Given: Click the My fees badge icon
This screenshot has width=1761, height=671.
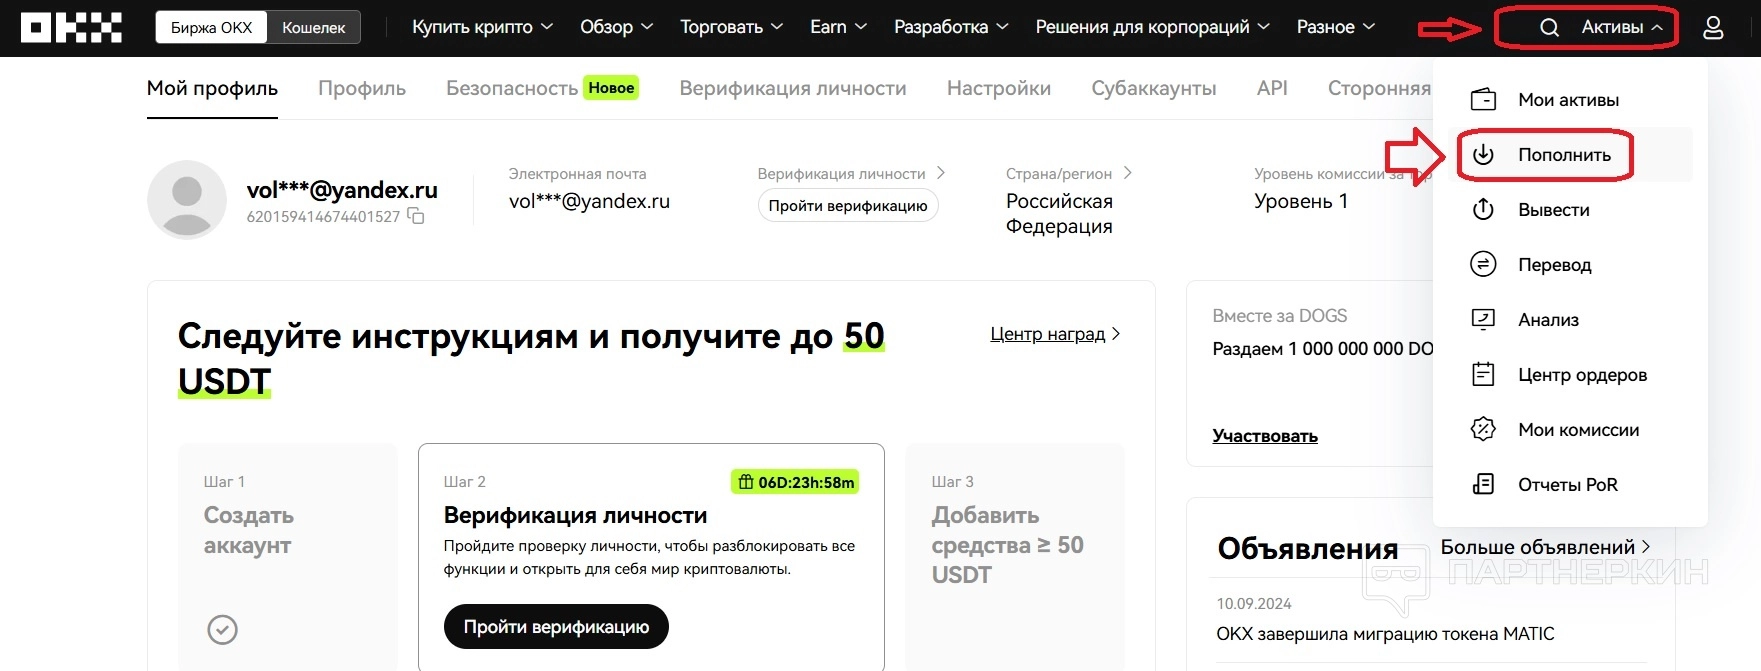Looking at the screenshot, I should click(1483, 430).
